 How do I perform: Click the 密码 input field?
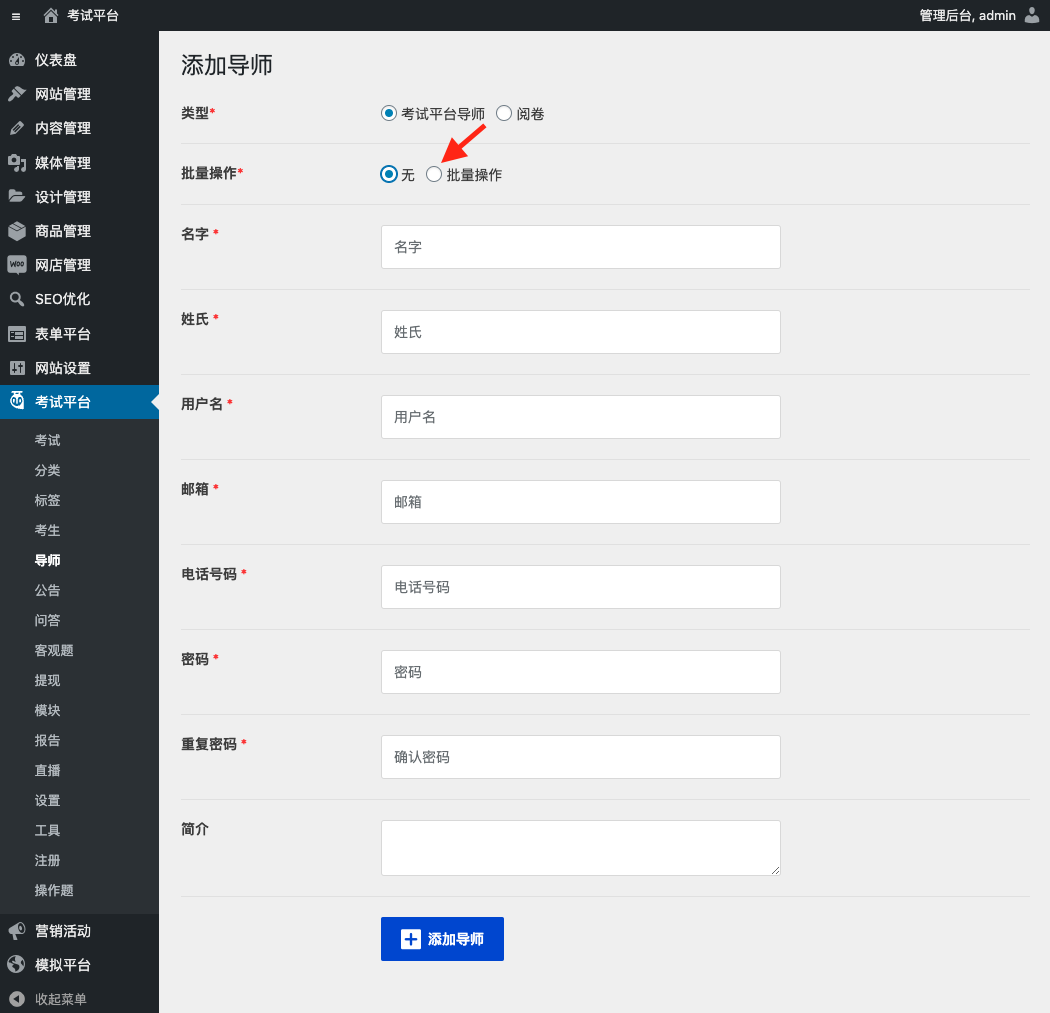coord(581,672)
